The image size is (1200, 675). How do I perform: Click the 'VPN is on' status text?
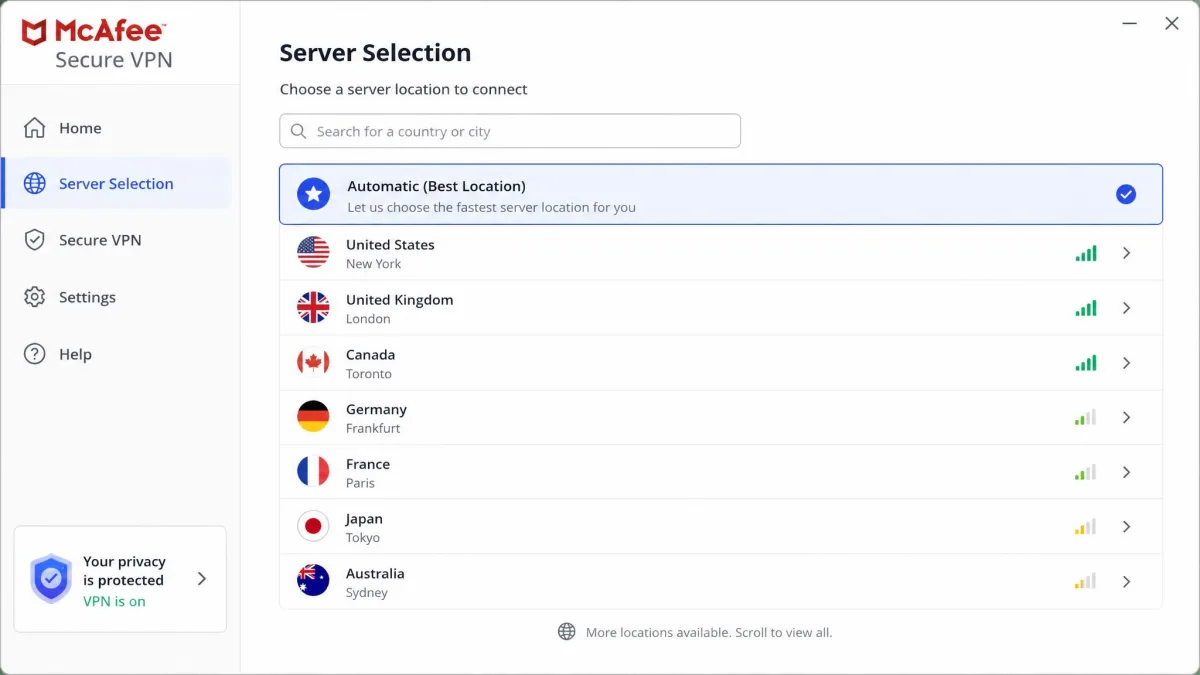pyautogui.click(x=114, y=601)
